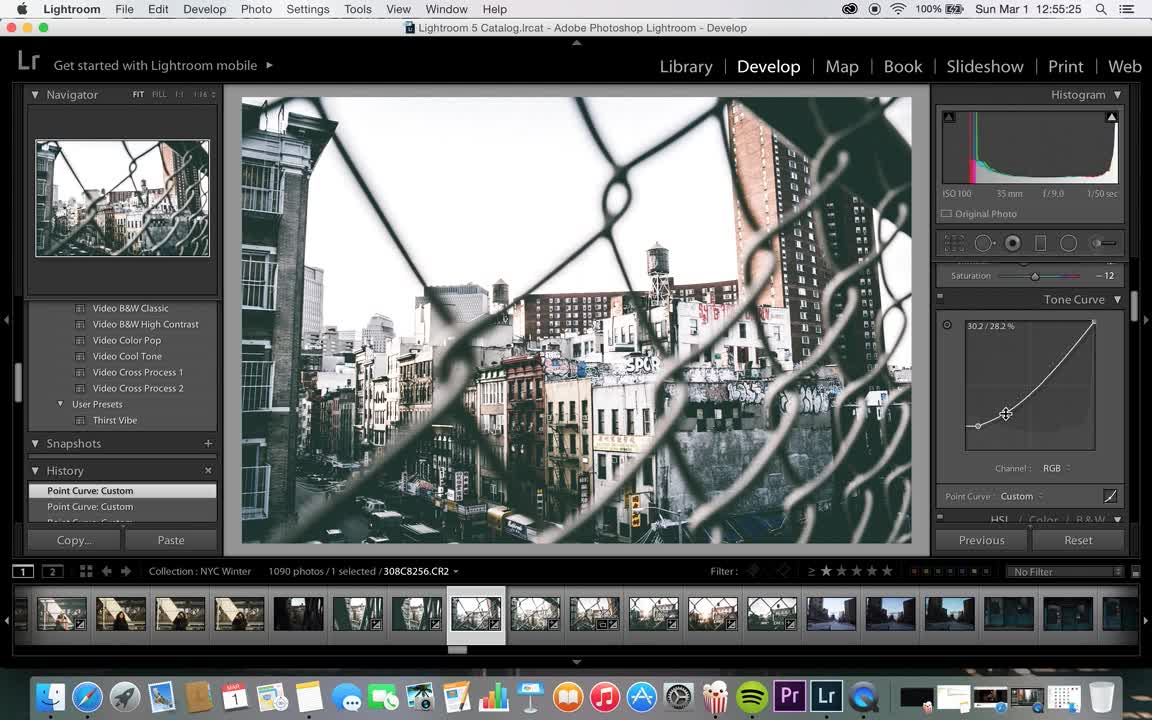Switch to the Library module
This screenshot has height=720, width=1152.
[x=685, y=66]
